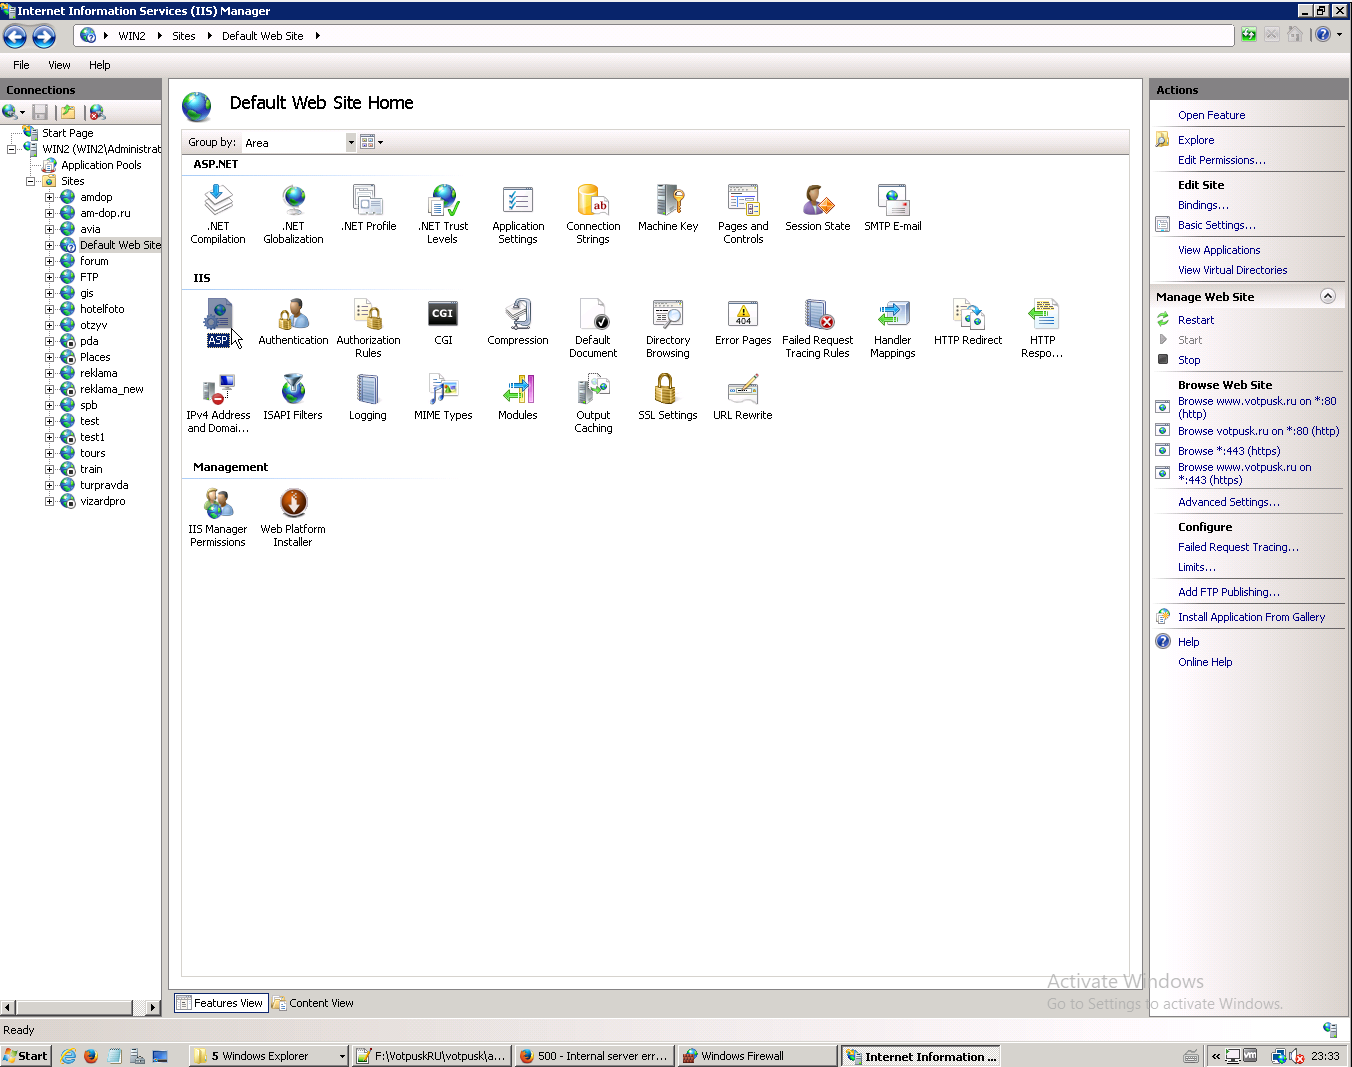Open HTTP Redirect feature
The width and height of the screenshot is (1352, 1067).
(x=968, y=321)
